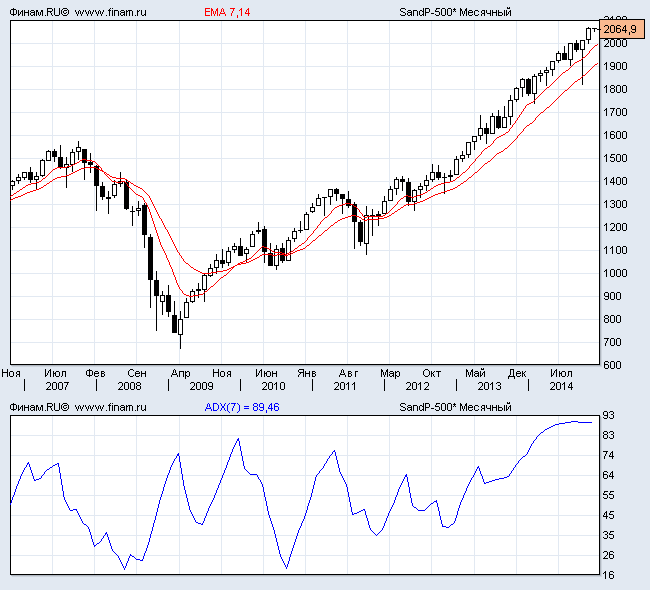The width and height of the screenshot is (650, 590).
Task: Click the red EMA 7,14 indicator label
Action: (x=227, y=13)
